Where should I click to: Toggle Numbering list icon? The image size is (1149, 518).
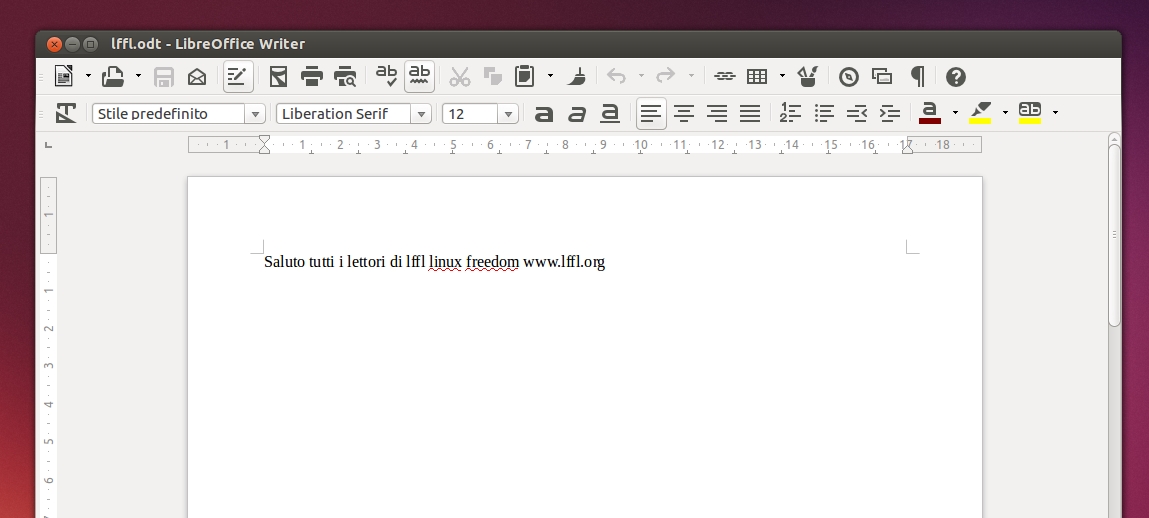pos(790,113)
